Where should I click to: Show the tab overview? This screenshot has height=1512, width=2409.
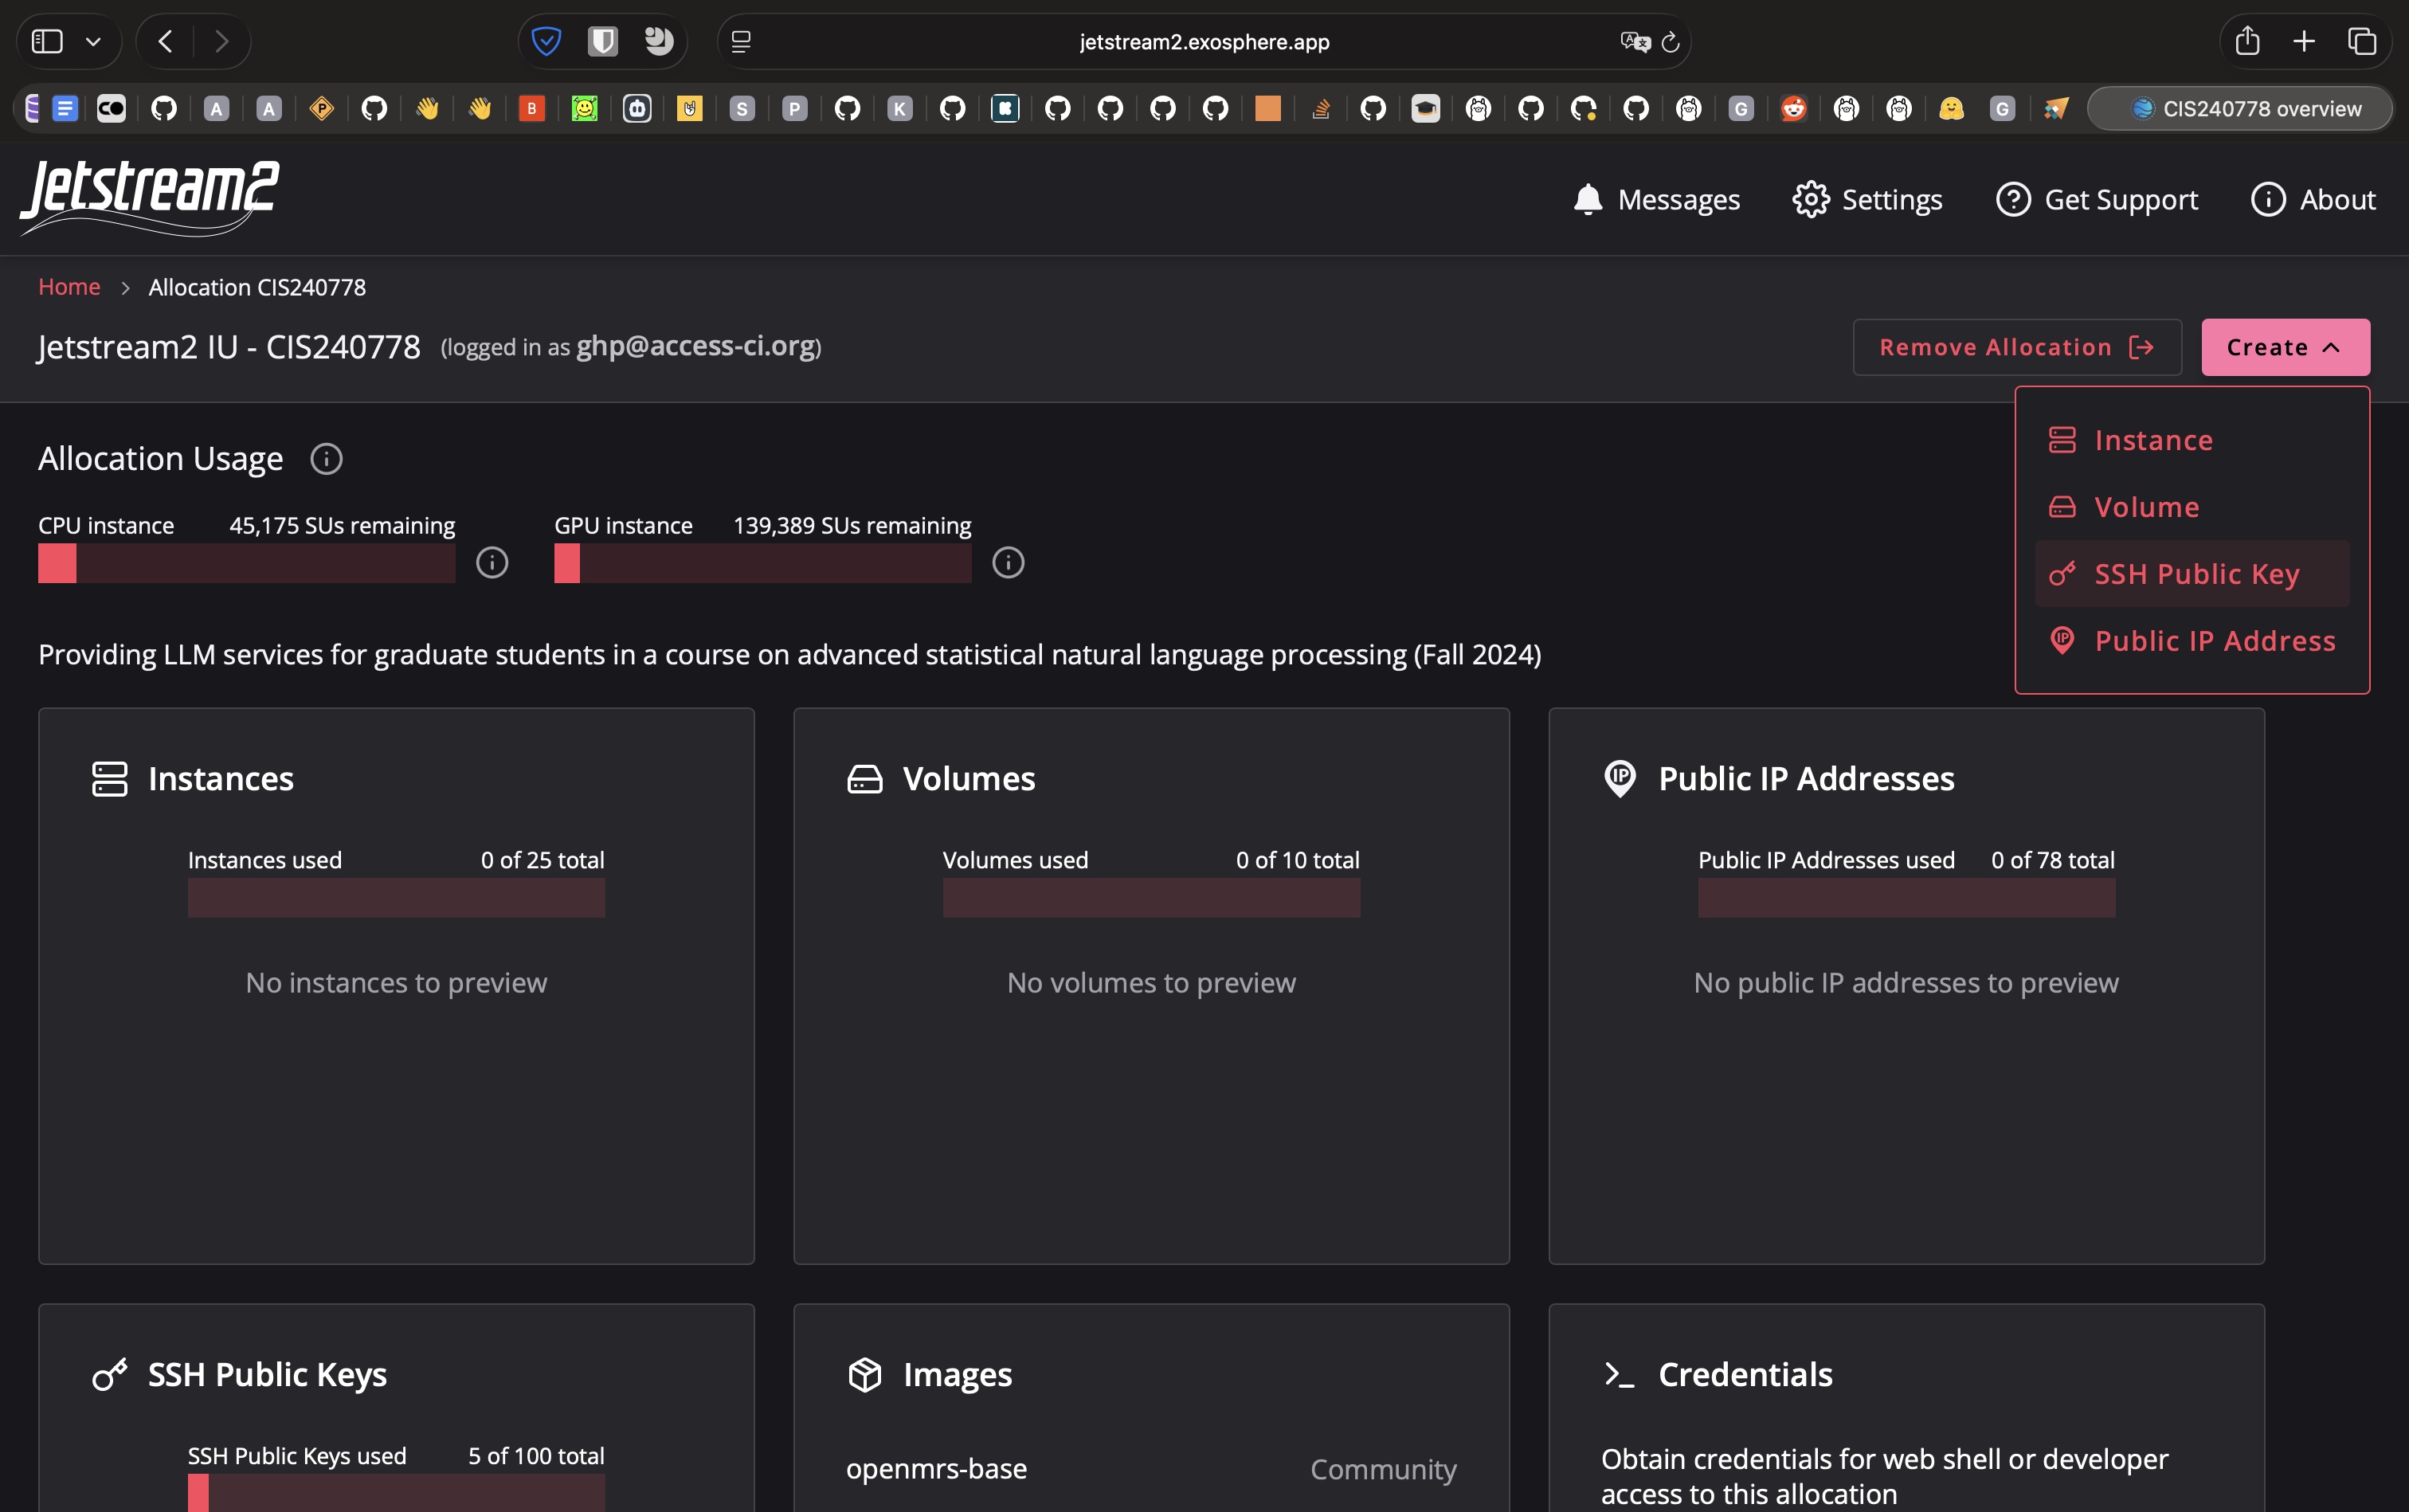pyautogui.click(x=2362, y=41)
